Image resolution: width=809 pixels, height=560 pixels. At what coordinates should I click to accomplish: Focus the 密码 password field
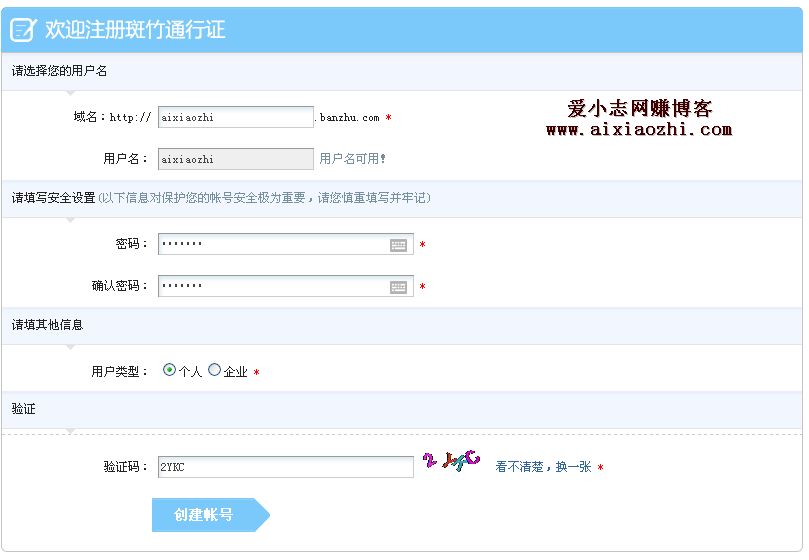[x=286, y=244]
